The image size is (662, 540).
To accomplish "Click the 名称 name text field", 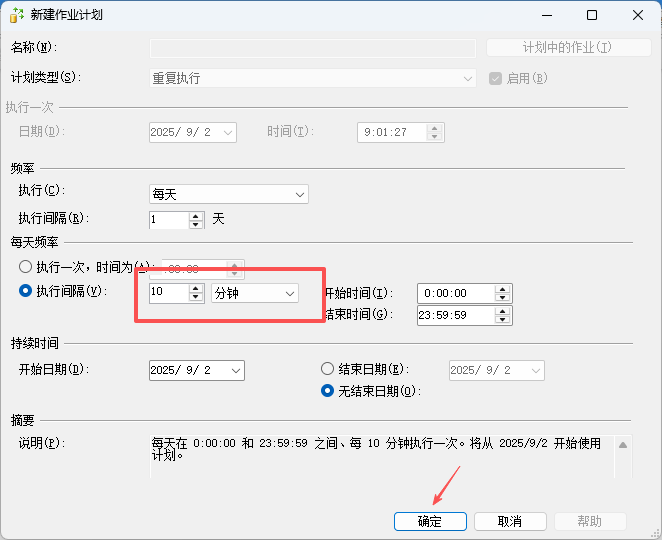I will tap(313, 48).
